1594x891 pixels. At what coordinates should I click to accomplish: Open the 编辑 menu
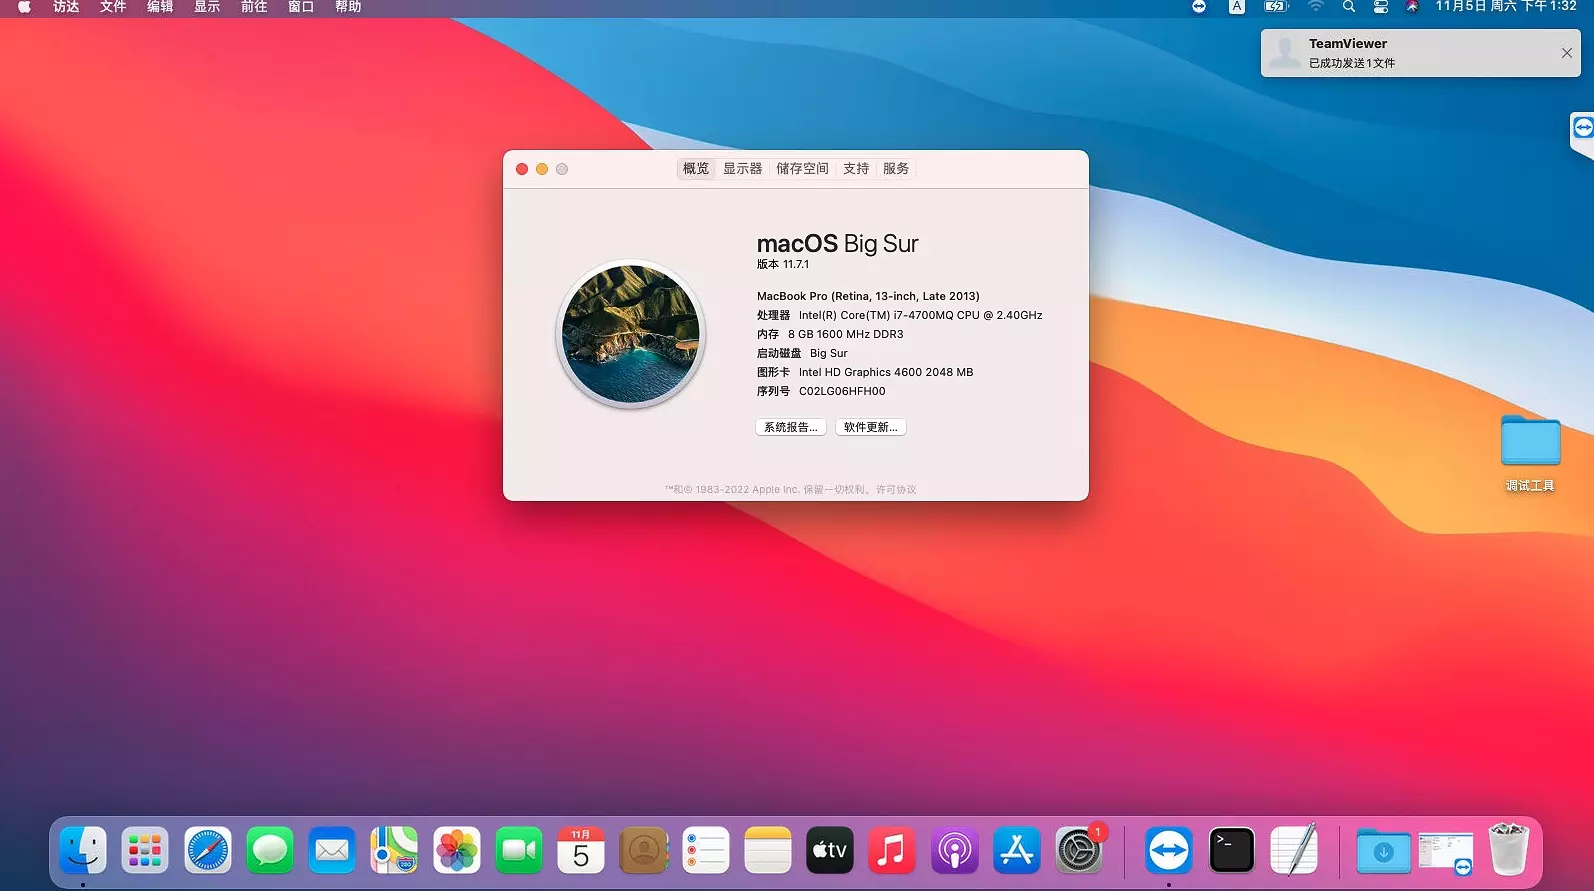[x=160, y=7]
